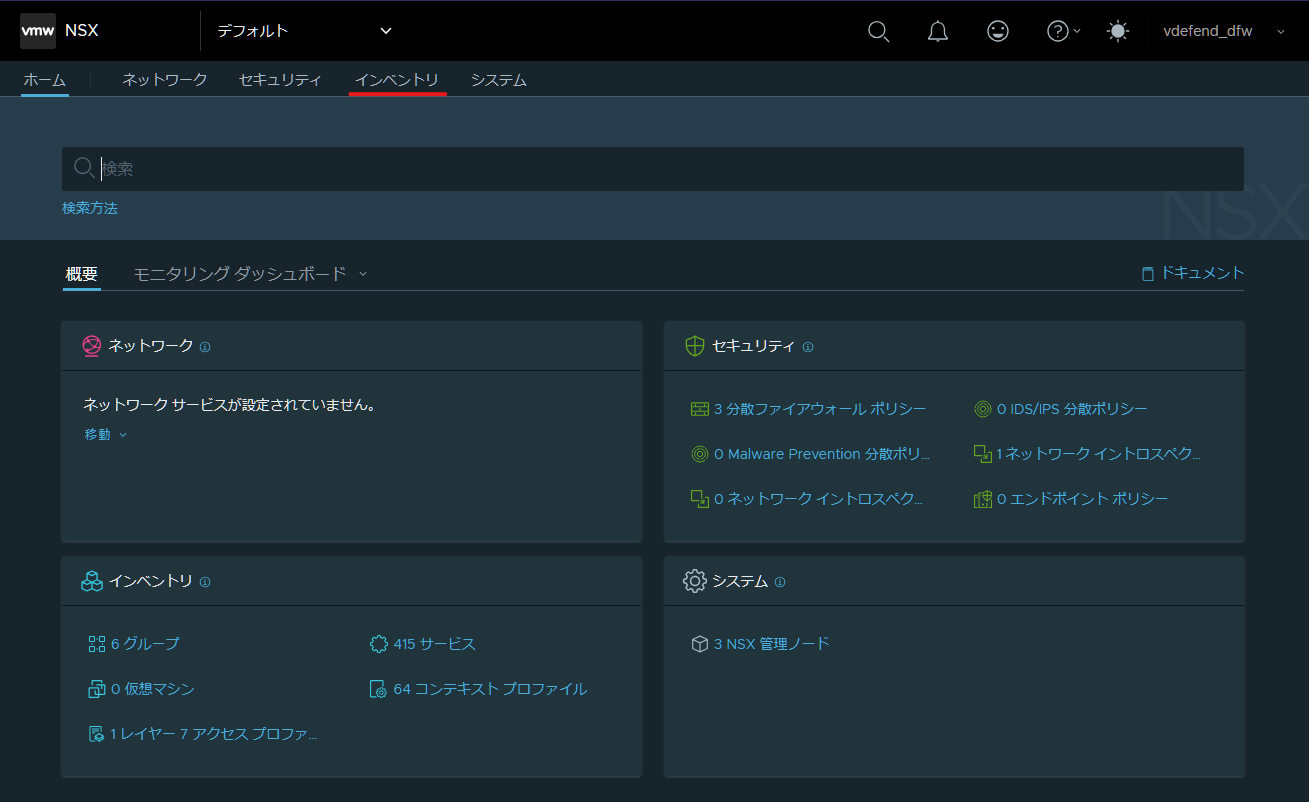Click the feedback smiley face icon
This screenshot has width=1309, height=802.
(x=998, y=31)
